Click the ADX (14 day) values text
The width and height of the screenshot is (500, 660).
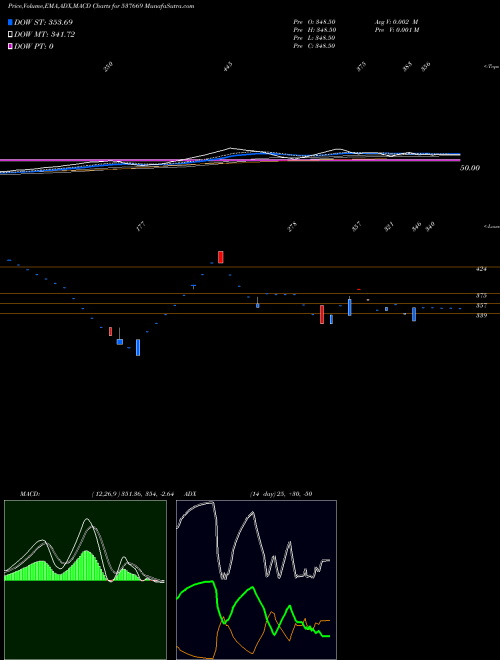coord(281,493)
